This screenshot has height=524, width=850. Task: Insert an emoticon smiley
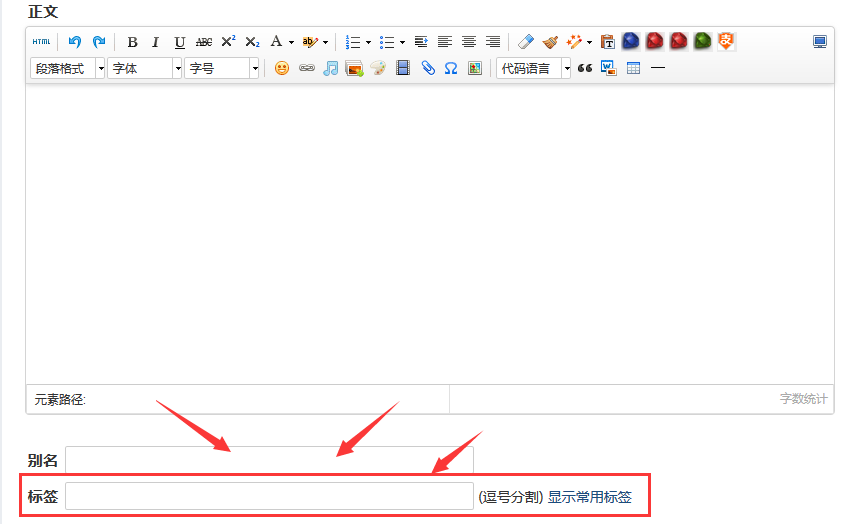[x=281, y=68]
